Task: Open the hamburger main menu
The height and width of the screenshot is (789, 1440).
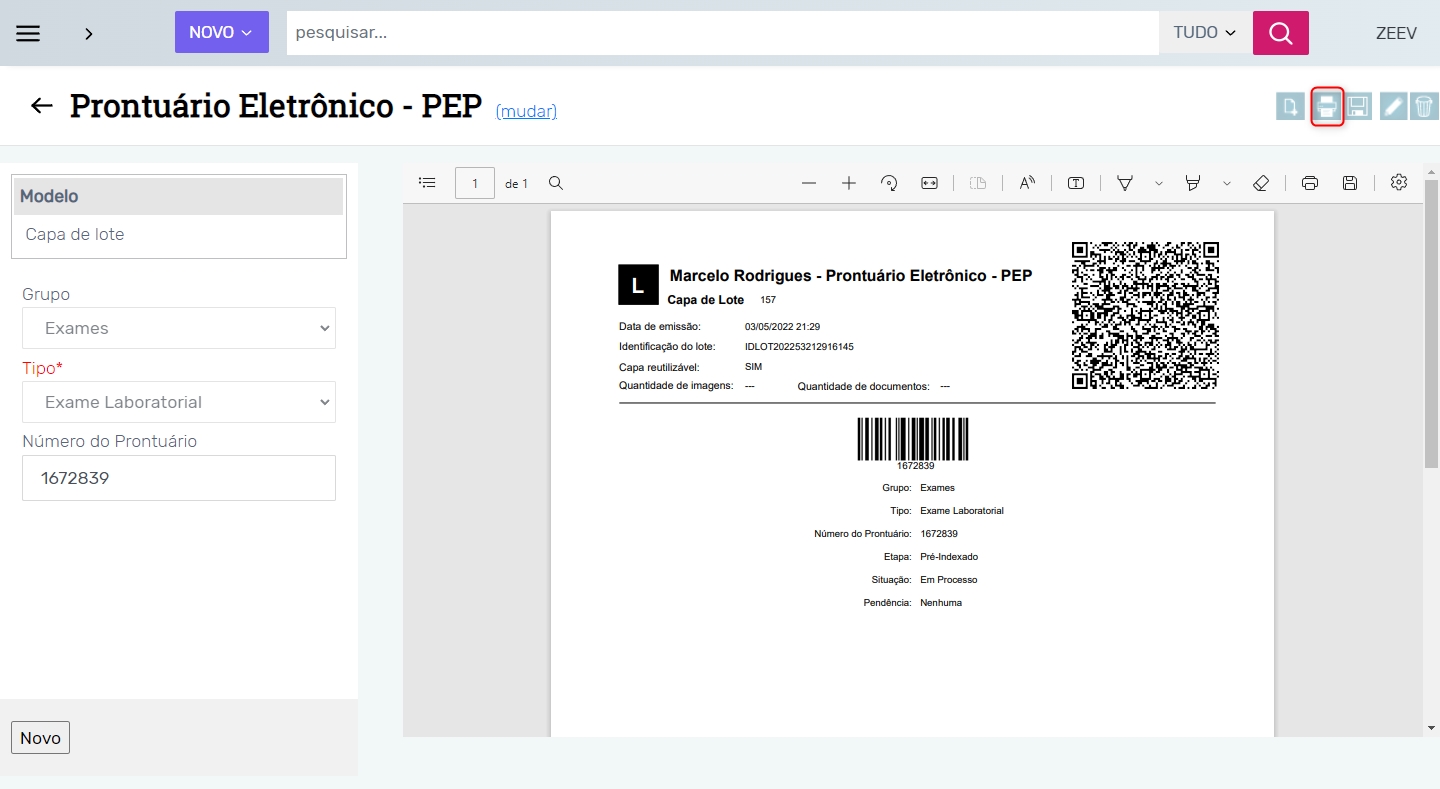Action: (x=28, y=33)
